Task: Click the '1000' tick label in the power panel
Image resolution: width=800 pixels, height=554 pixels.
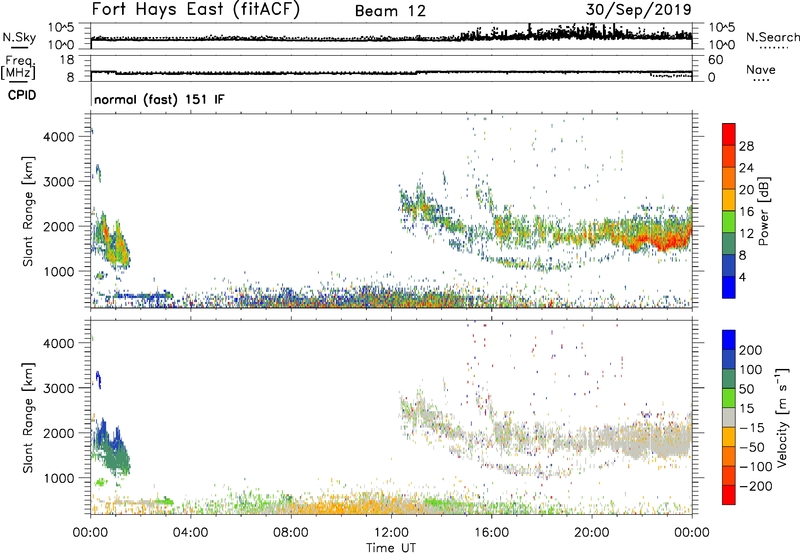Action: pos(58,271)
